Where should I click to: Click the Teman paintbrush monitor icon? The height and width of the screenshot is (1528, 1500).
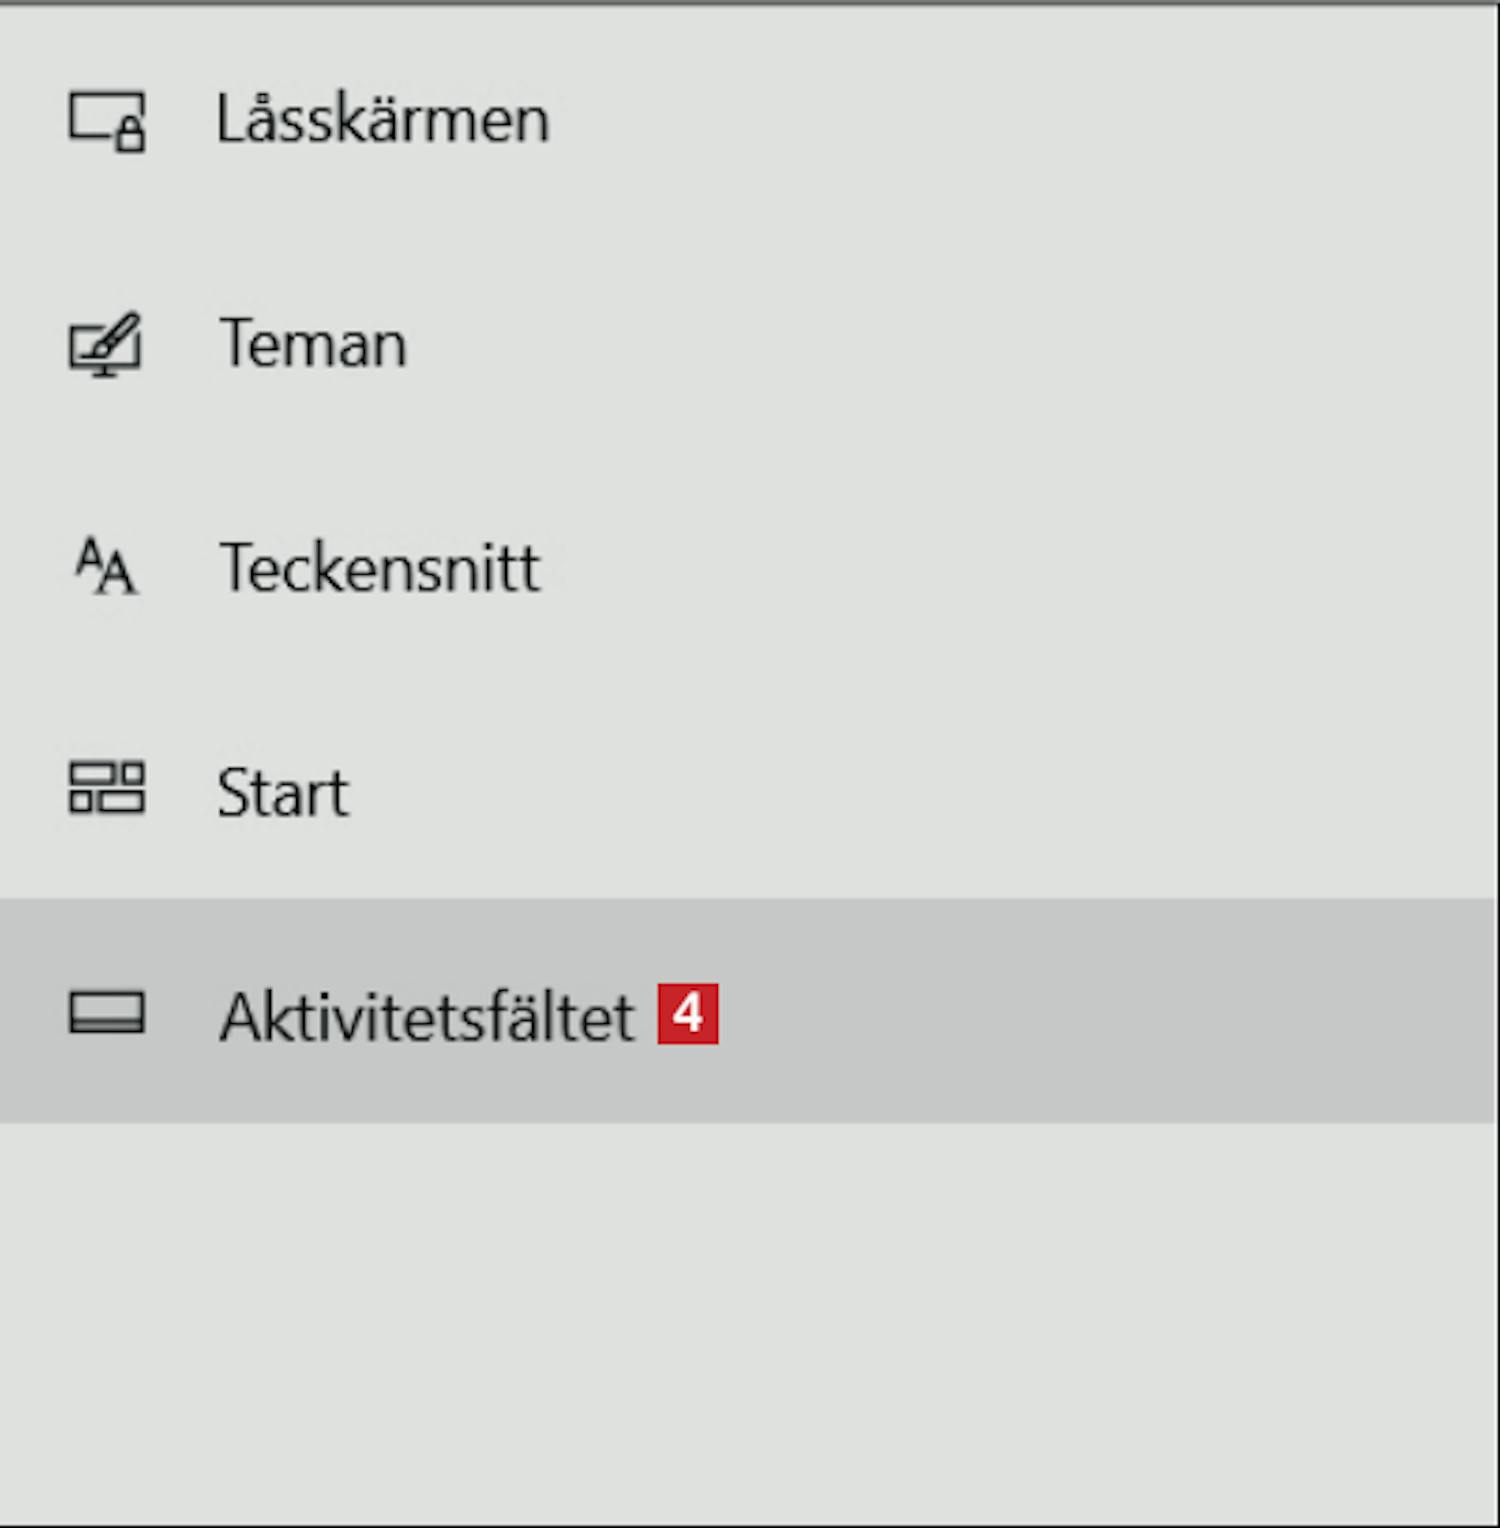coord(105,345)
